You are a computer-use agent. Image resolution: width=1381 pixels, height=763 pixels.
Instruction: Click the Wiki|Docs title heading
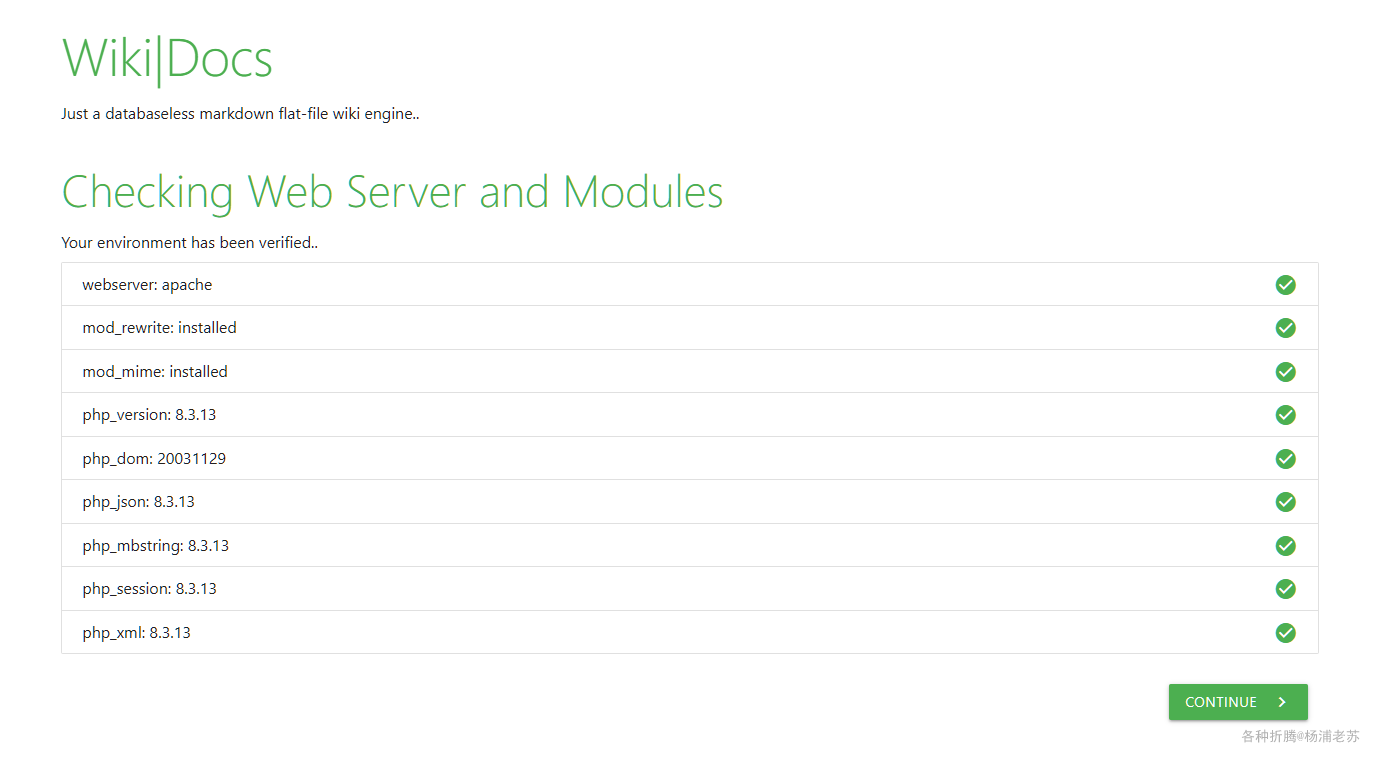click(167, 58)
